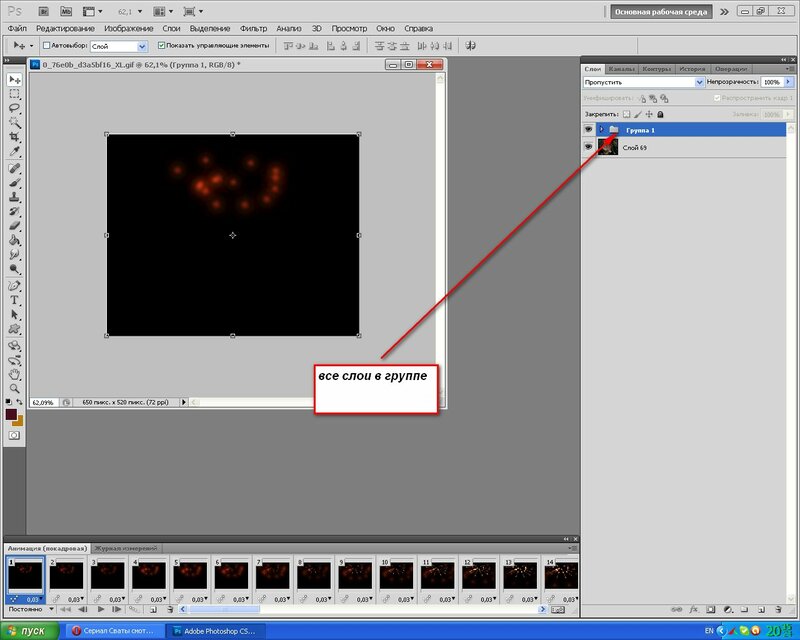This screenshot has width=800, height=640.
Task: Switch to the Каналы tab
Action: [x=621, y=69]
